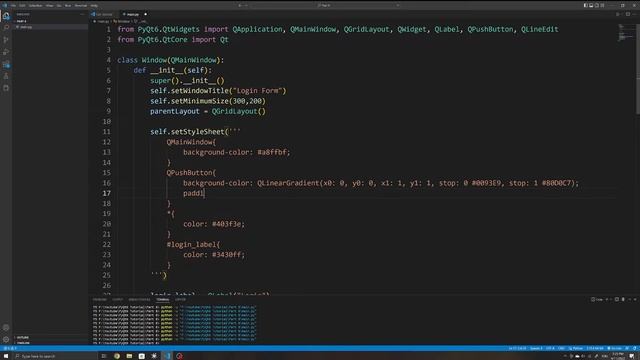Click the line and column status indicator

(x=517, y=348)
